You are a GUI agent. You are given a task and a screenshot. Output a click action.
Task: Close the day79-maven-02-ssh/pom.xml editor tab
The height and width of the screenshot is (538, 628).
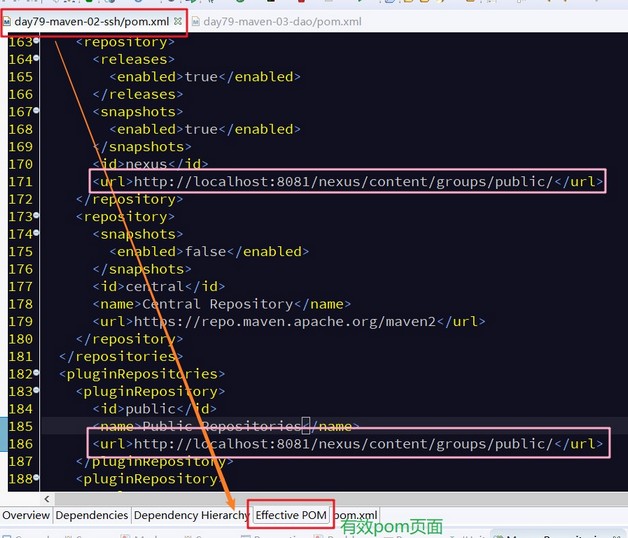pos(178,21)
